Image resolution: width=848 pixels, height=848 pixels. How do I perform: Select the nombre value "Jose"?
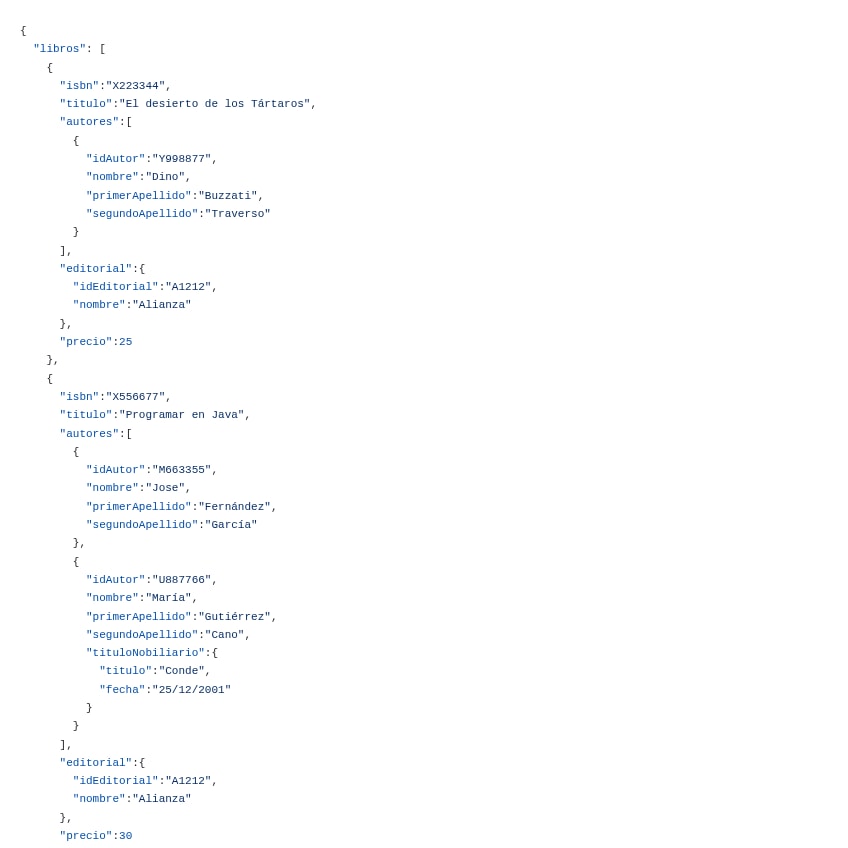(x=165, y=488)
